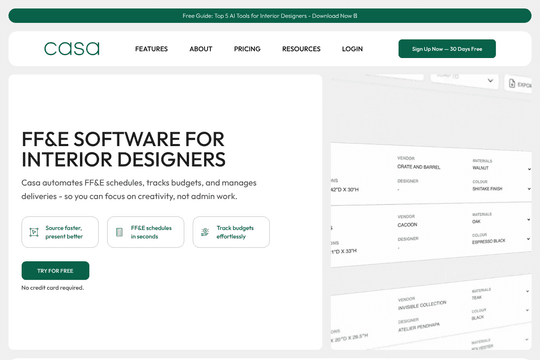The image size is (540, 360).
Task: Click the sourcing icon in first card
Action: coord(34,232)
